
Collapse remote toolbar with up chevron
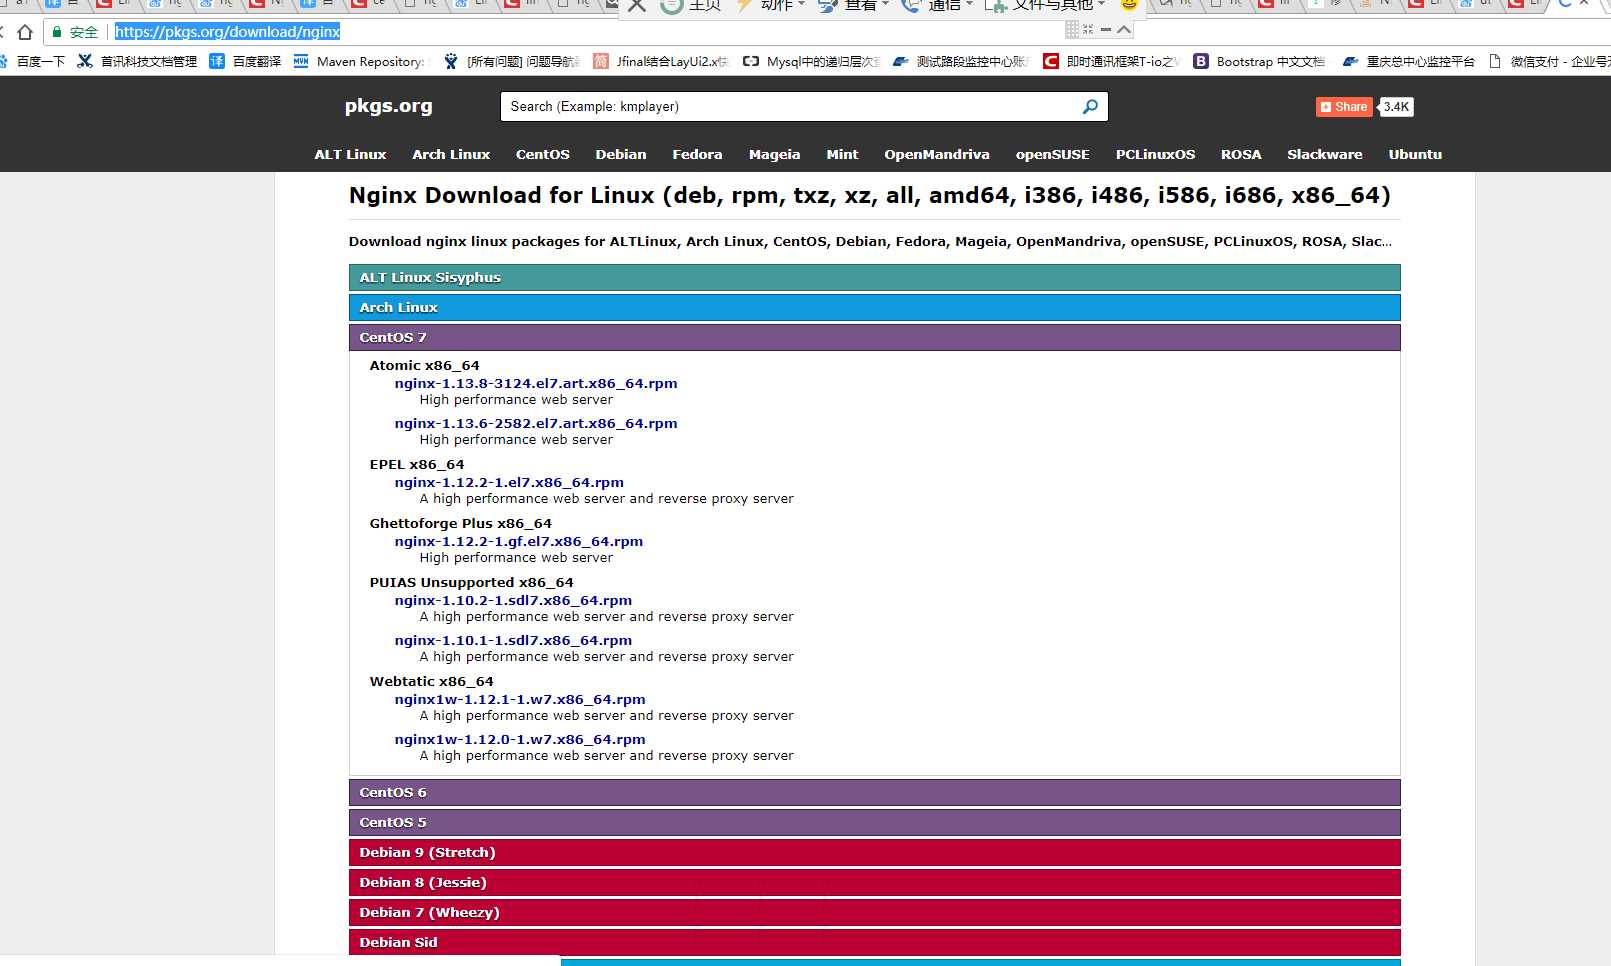[x=1124, y=29]
